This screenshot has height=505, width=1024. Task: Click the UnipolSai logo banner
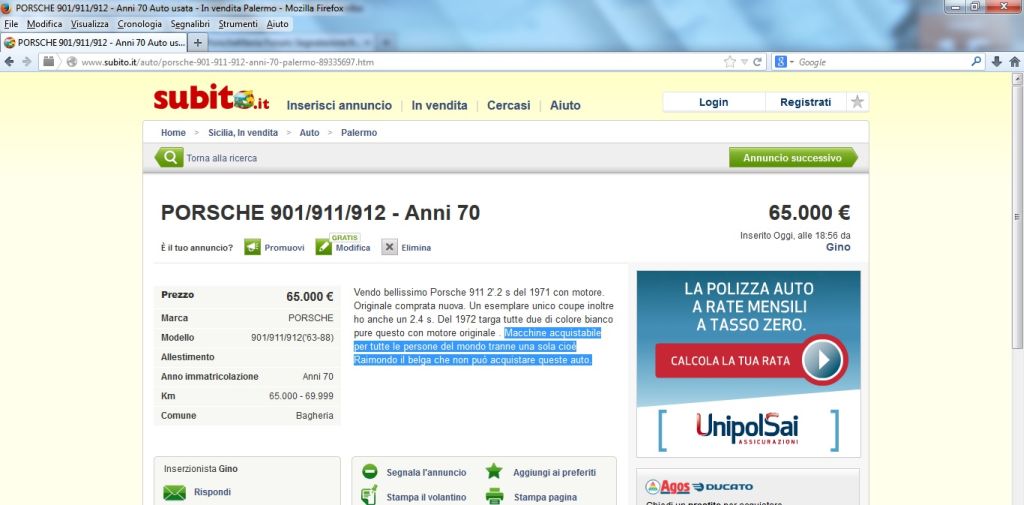[748, 430]
